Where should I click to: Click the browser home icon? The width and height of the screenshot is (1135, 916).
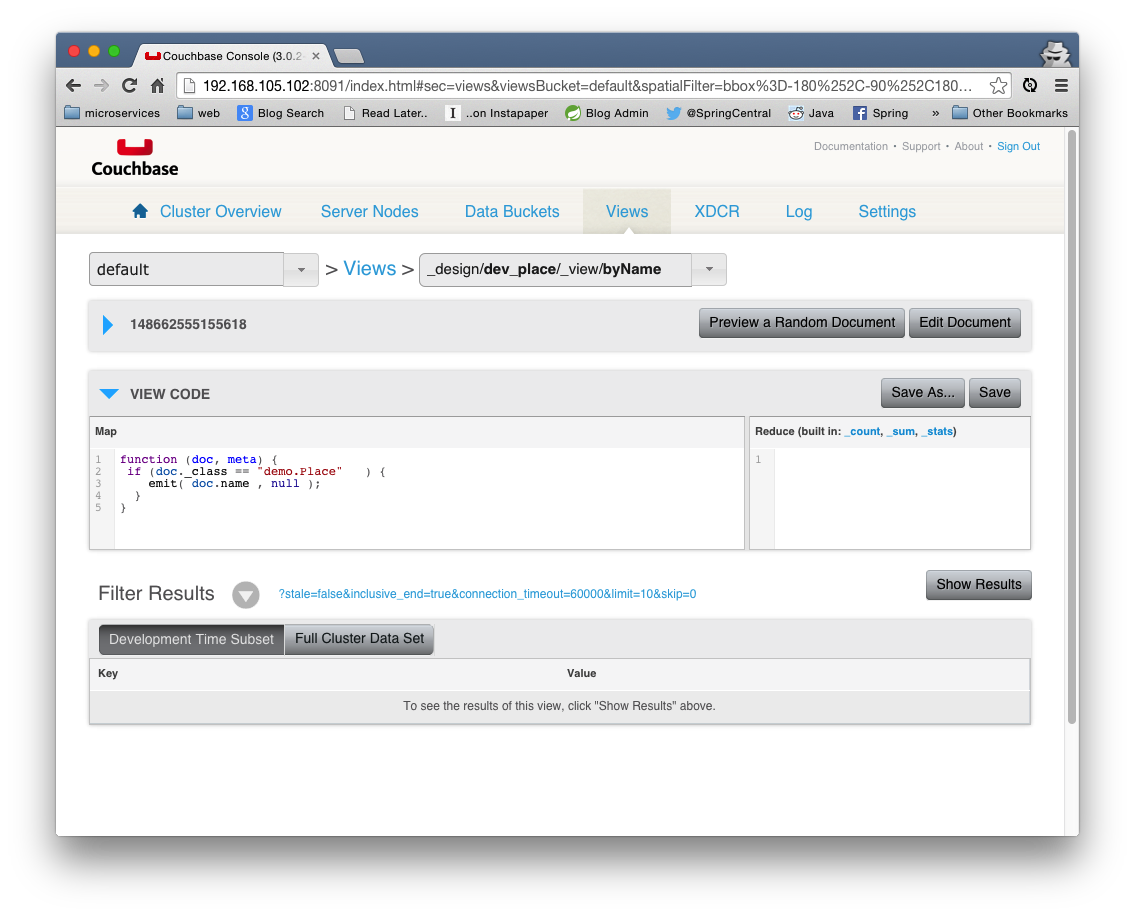[x=157, y=85]
